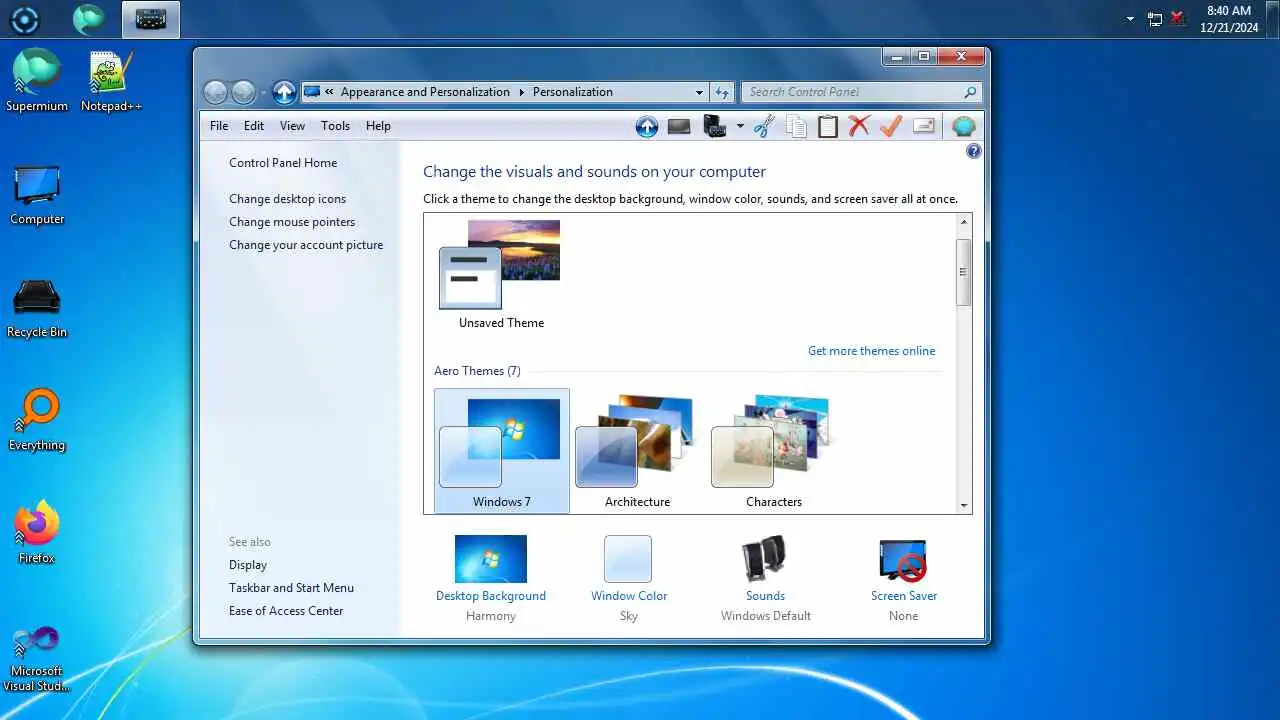Viewport: 1280px width, 720px height.
Task: Open the recent pages dropdown arrow
Action: point(263,92)
